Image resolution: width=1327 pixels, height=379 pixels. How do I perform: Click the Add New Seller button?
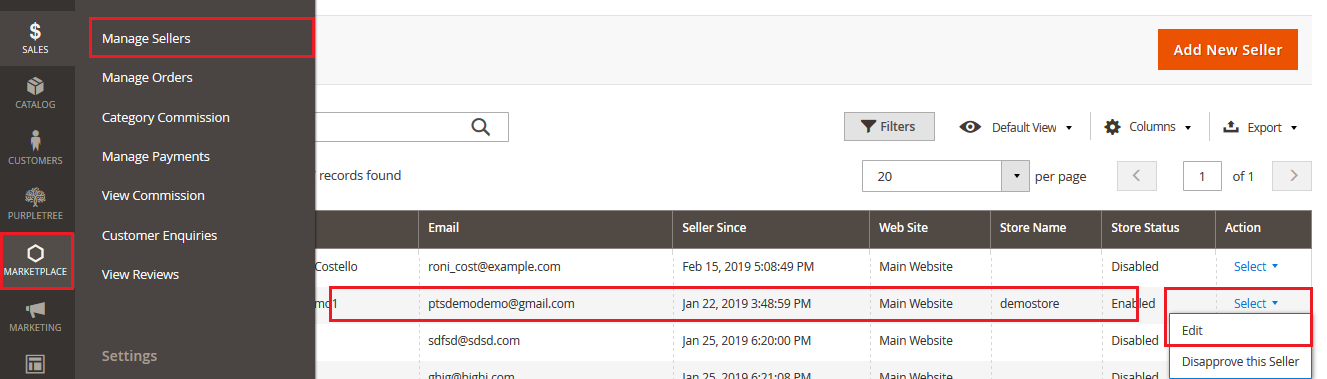1228,49
